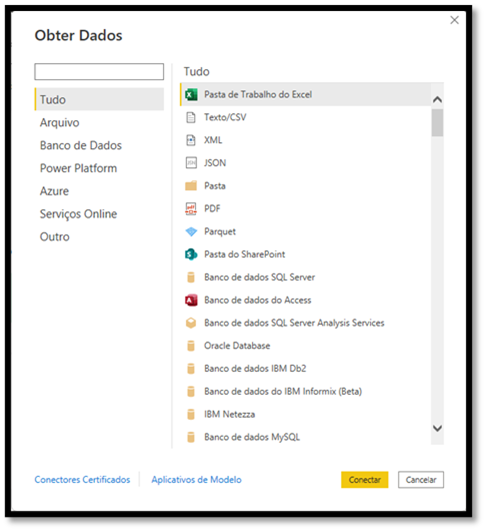Screen dimensions: 485x530
Task: Choose the Power Platform category
Action: (78, 168)
